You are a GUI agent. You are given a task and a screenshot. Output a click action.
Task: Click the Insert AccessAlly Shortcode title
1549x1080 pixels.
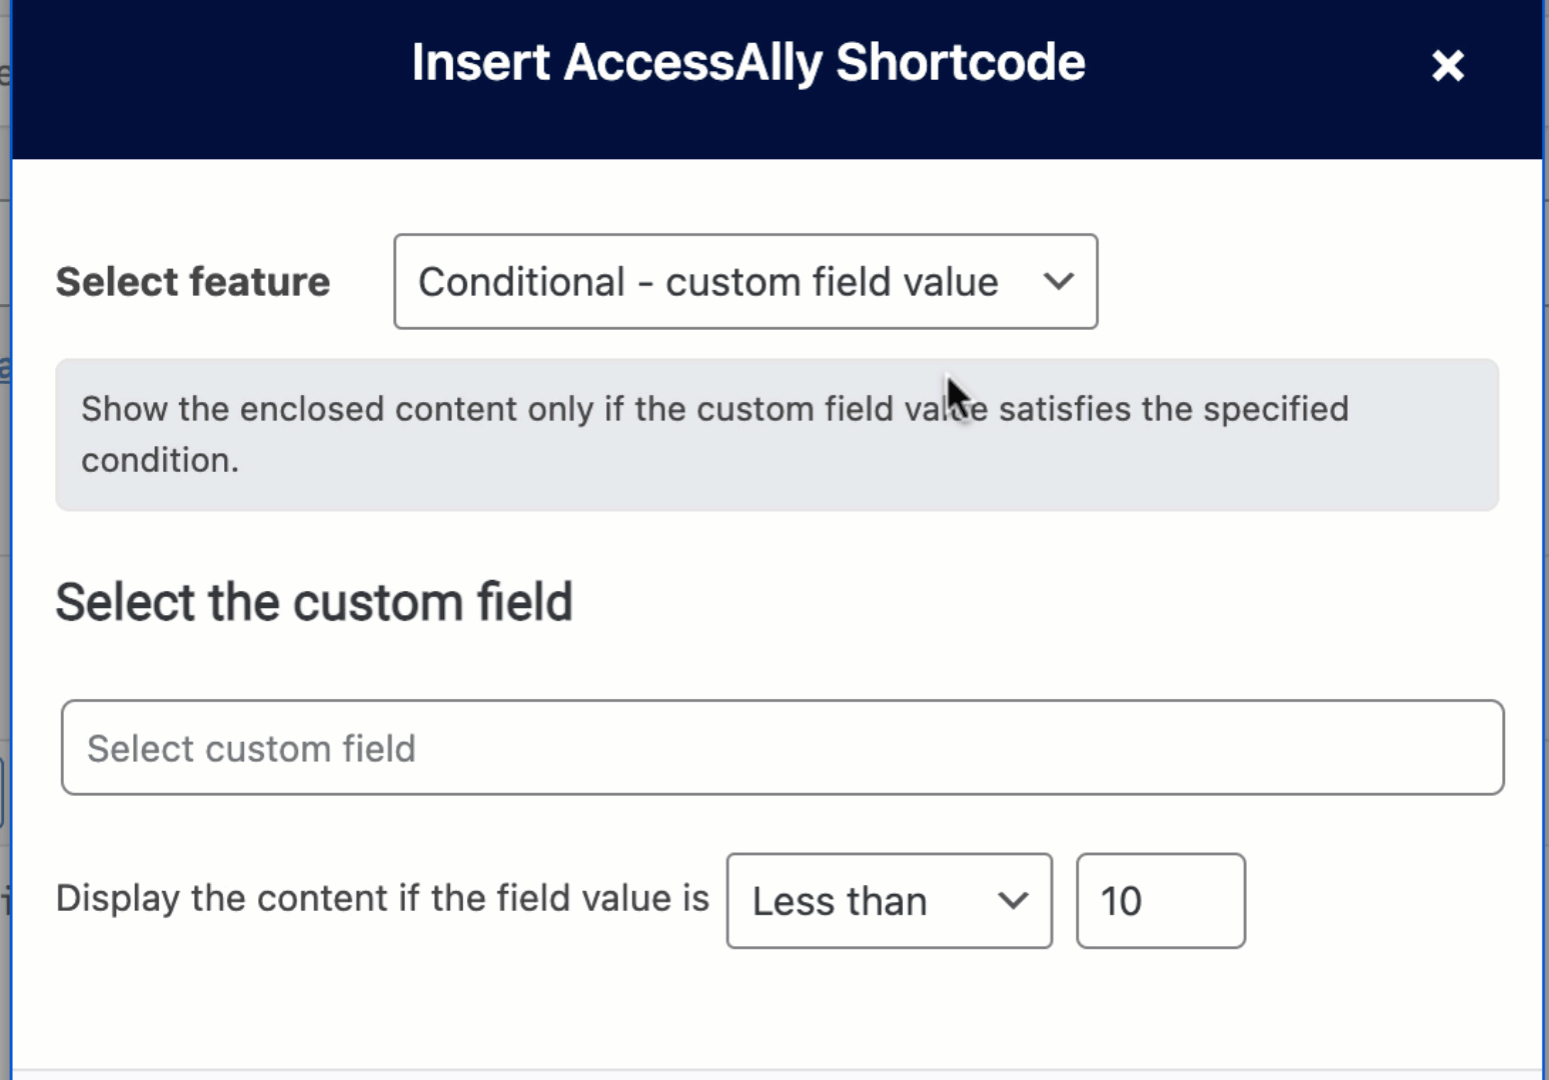pos(748,62)
